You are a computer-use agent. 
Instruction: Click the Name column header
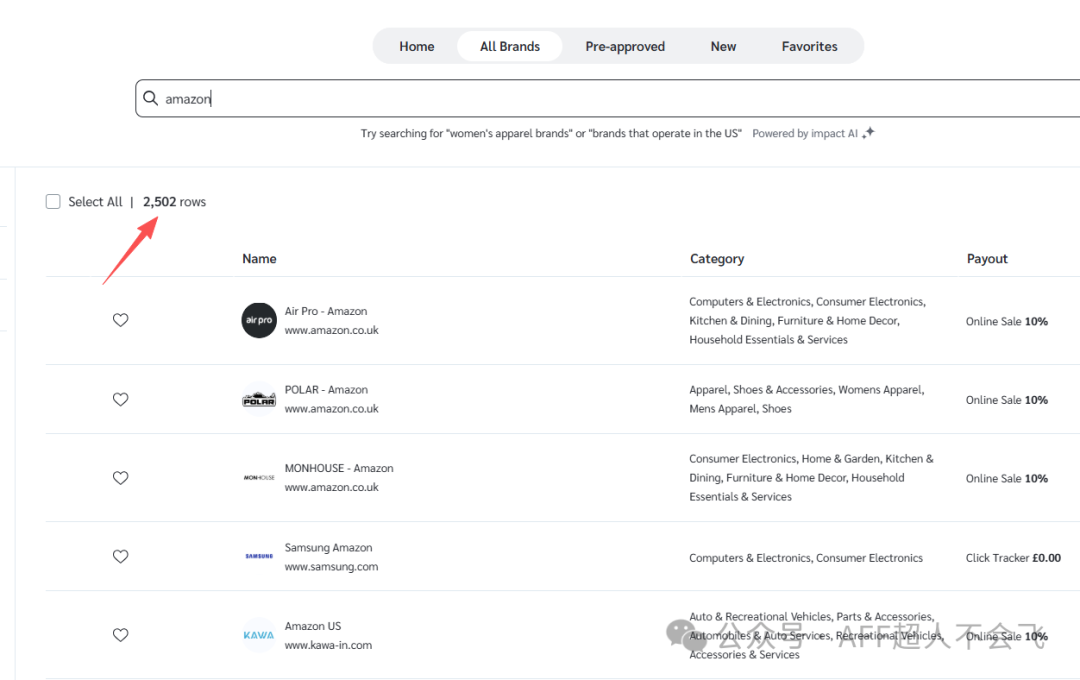(x=259, y=258)
